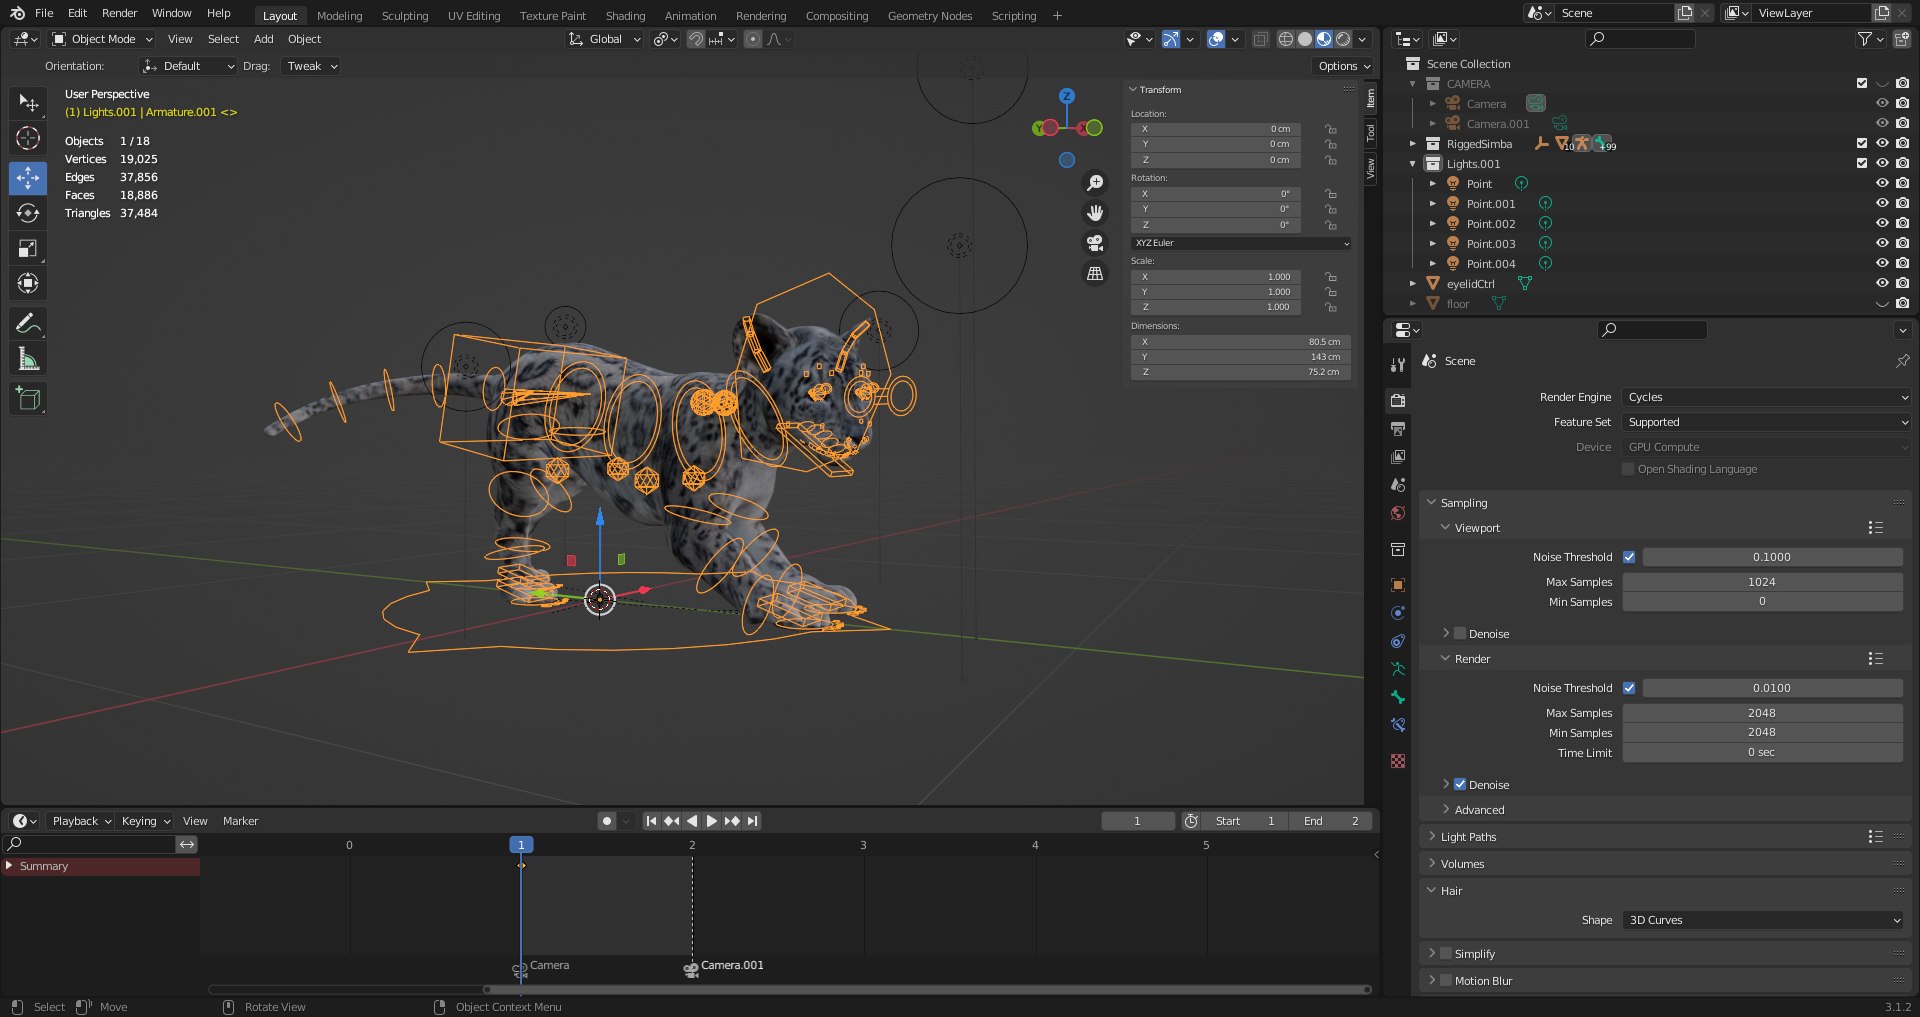Open the Render Engine dropdown
The height and width of the screenshot is (1017, 1920).
pos(1767,397)
